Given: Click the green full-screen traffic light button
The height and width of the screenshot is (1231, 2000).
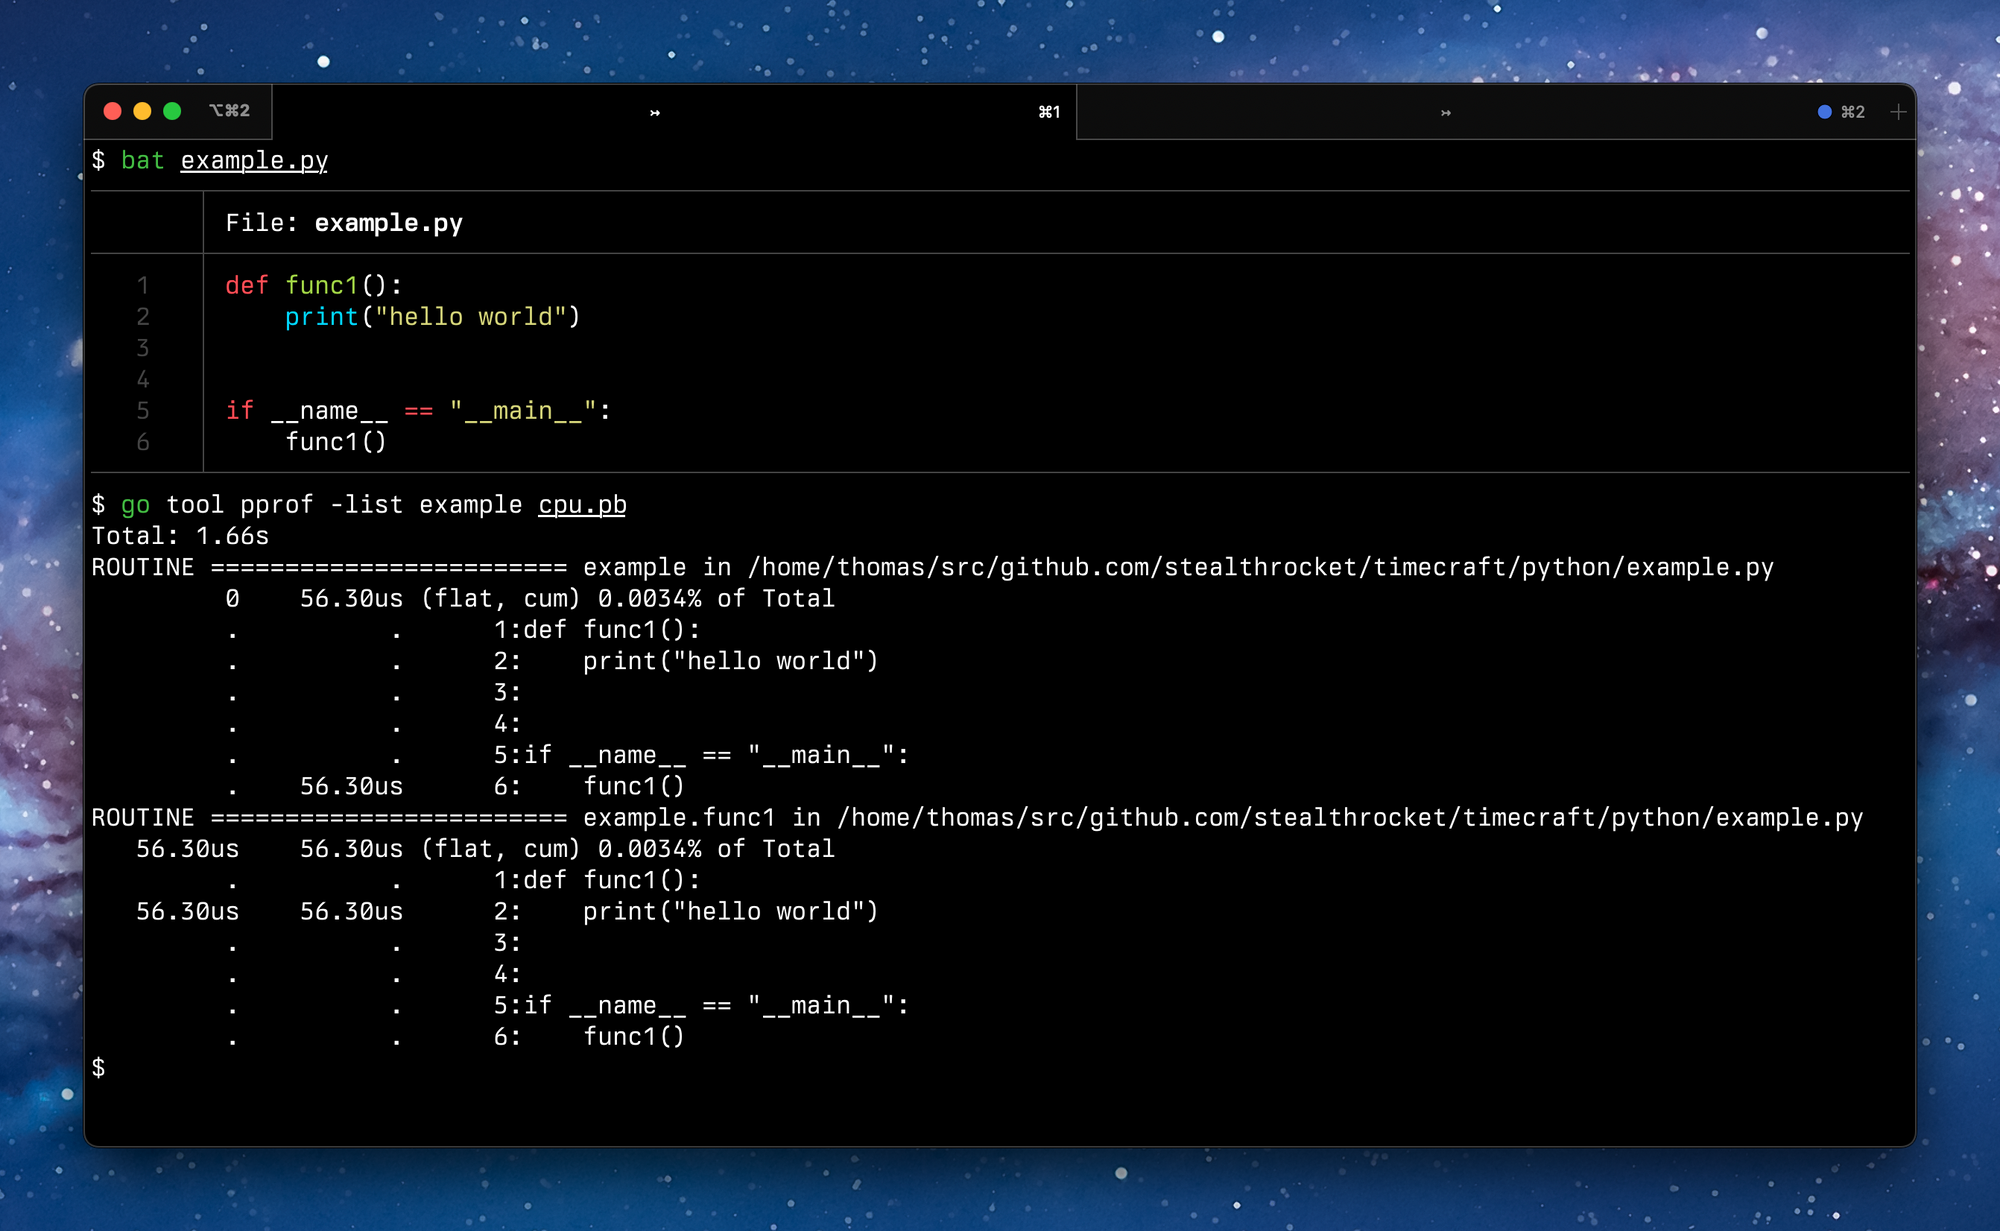Looking at the screenshot, I should point(172,113).
